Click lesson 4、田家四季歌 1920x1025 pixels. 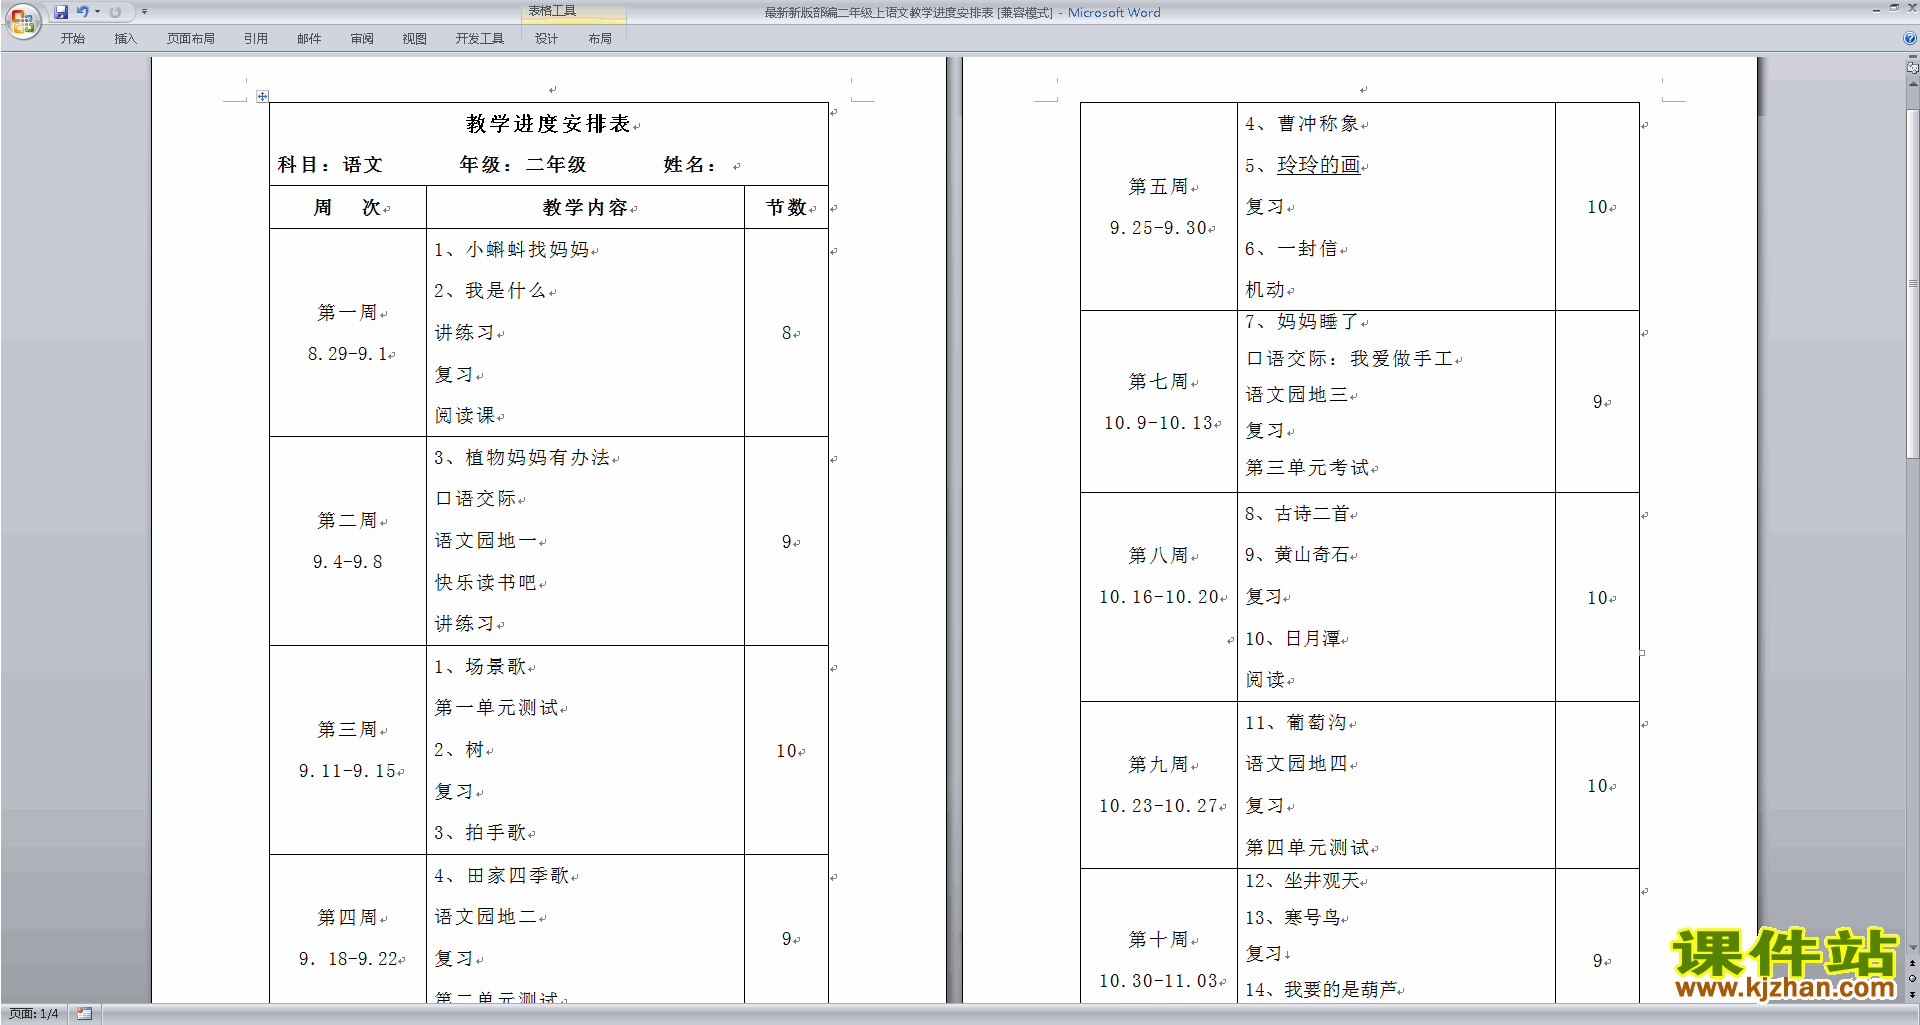[501, 876]
